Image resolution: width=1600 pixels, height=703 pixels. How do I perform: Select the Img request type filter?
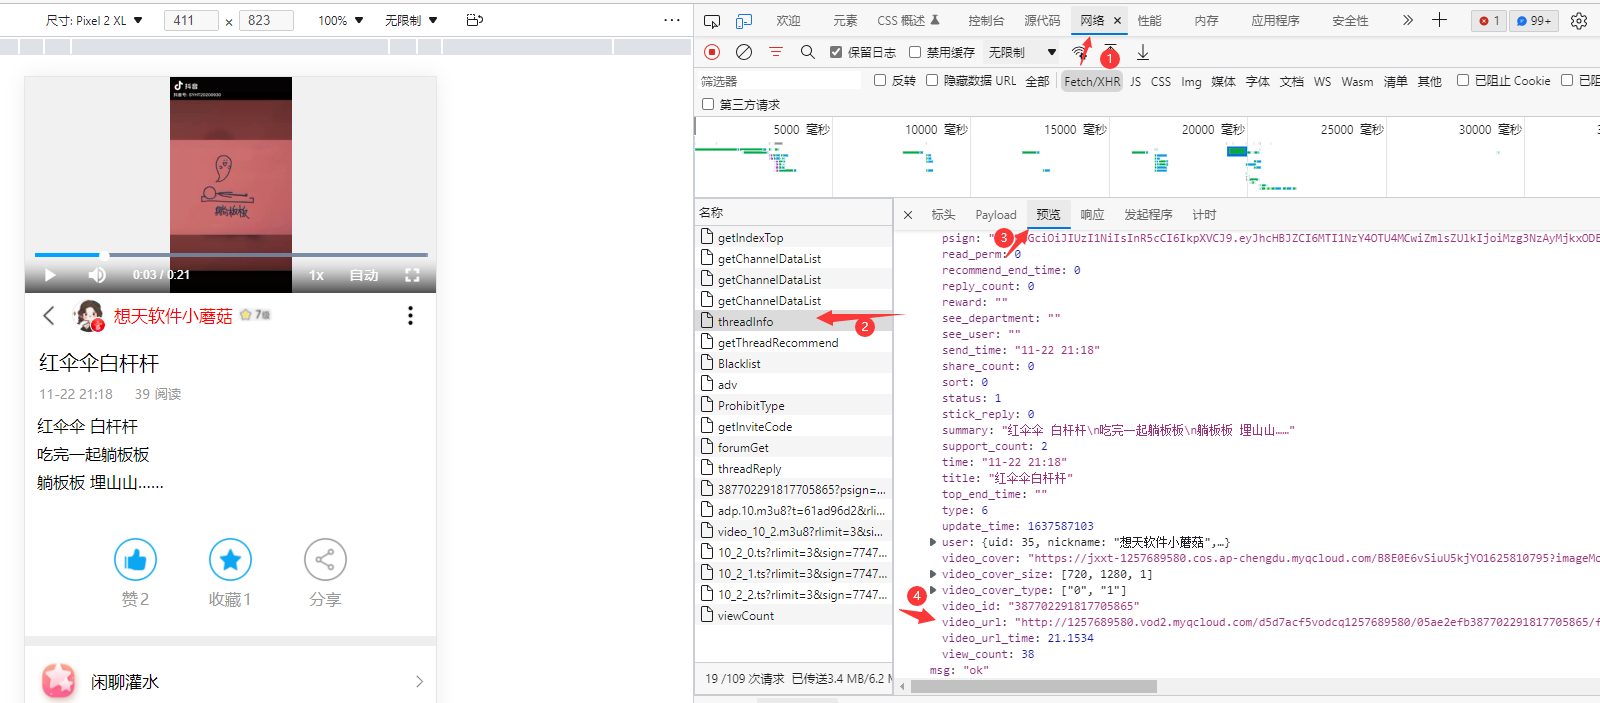[x=1191, y=81]
